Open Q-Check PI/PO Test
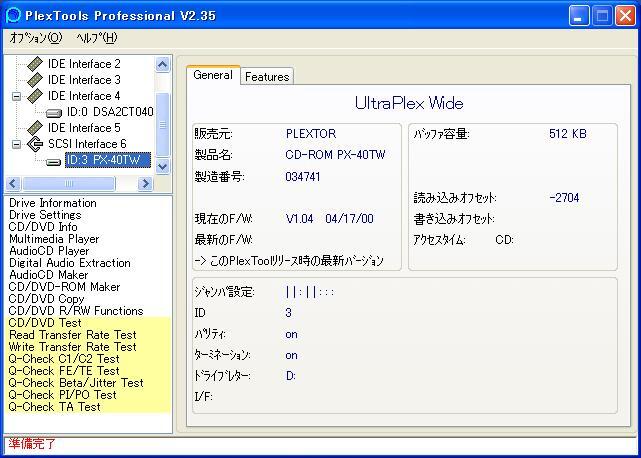Screen dimensions: 641x458 click(x=63, y=395)
